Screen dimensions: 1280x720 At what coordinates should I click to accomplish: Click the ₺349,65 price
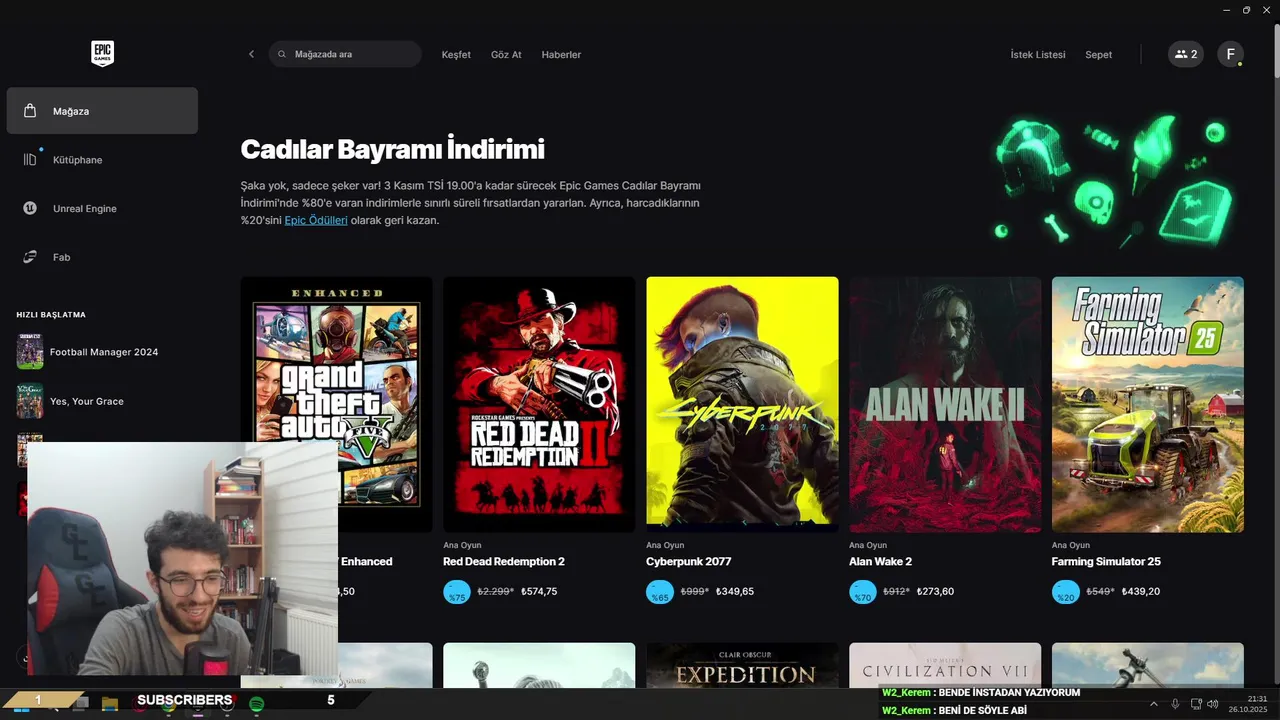(x=735, y=592)
